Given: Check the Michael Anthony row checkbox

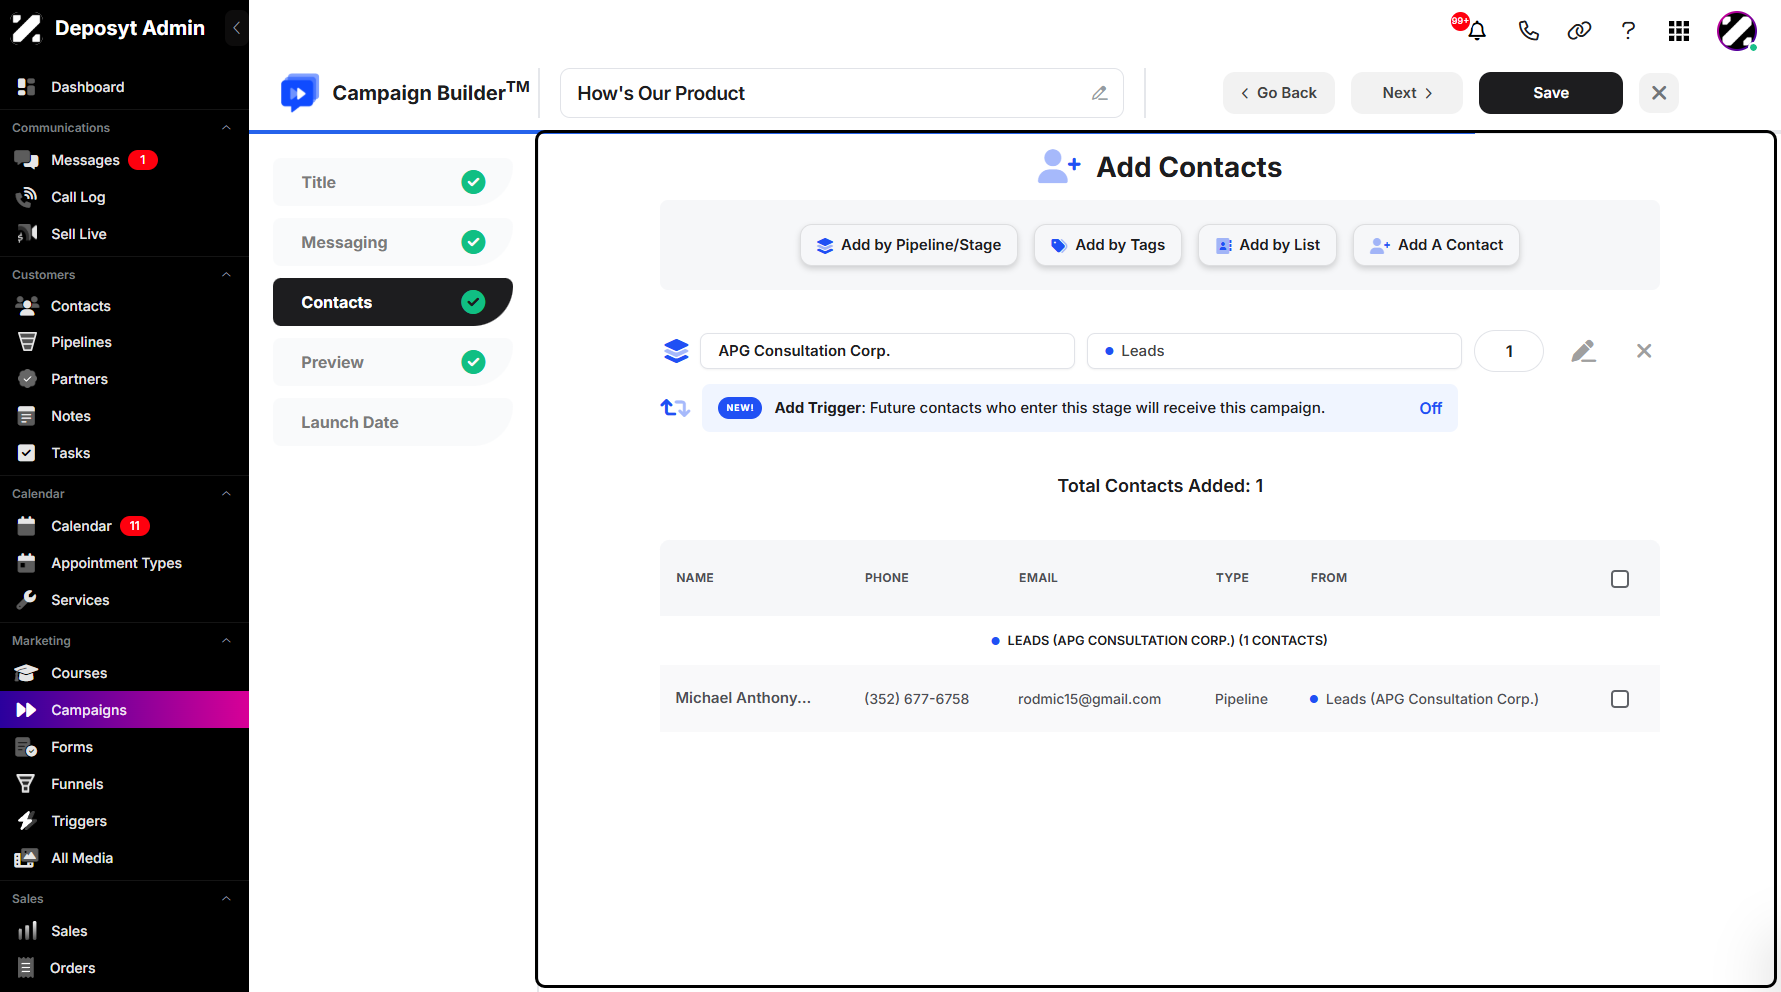Looking at the screenshot, I should [1620, 699].
